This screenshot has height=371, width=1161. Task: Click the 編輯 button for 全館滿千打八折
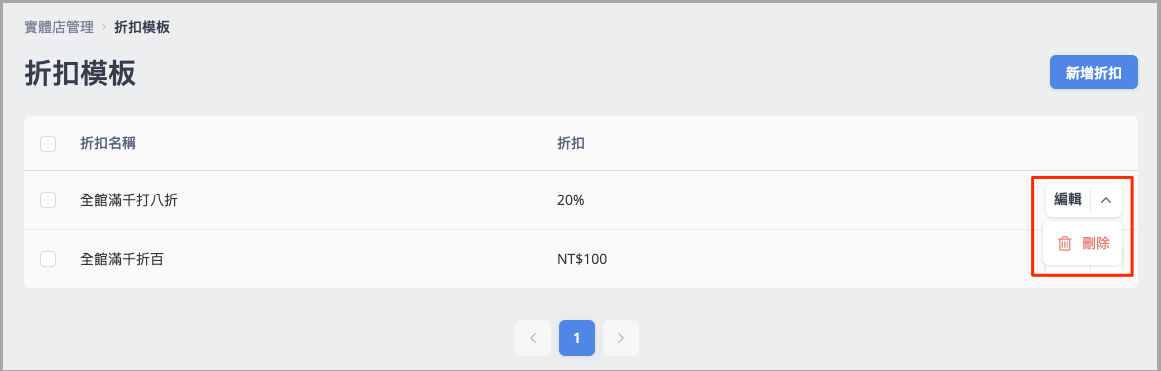pyautogui.click(x=1068, y=199)
